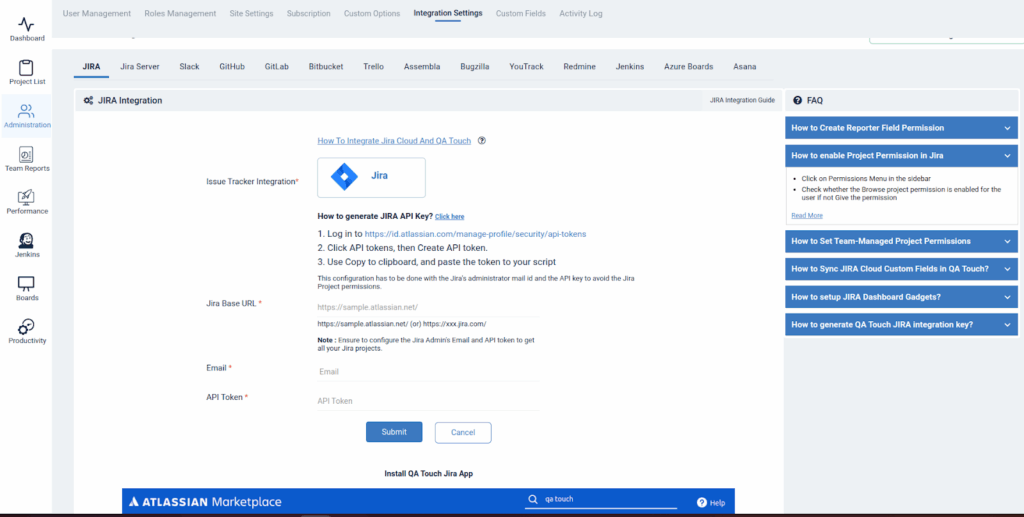1024x517 pixels.
Task: Follow the Click here API key link
Action: pos(449,216)
